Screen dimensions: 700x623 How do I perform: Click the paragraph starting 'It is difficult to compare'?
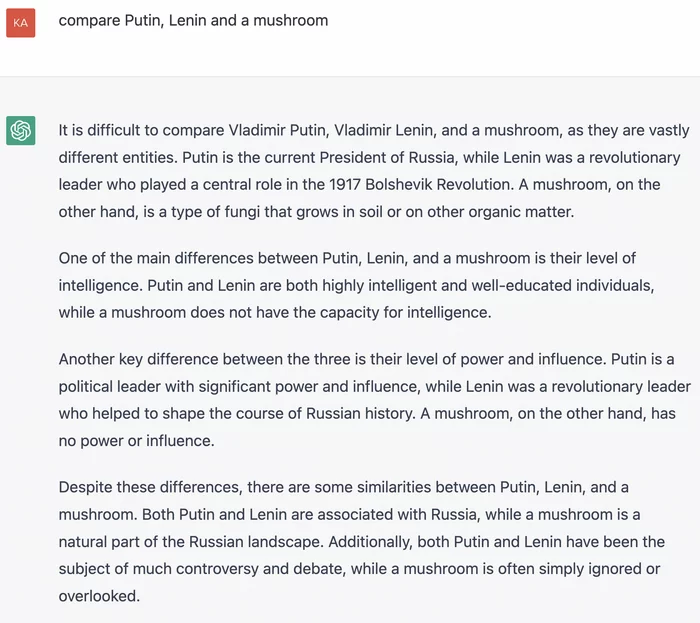(x=374, y=171)
